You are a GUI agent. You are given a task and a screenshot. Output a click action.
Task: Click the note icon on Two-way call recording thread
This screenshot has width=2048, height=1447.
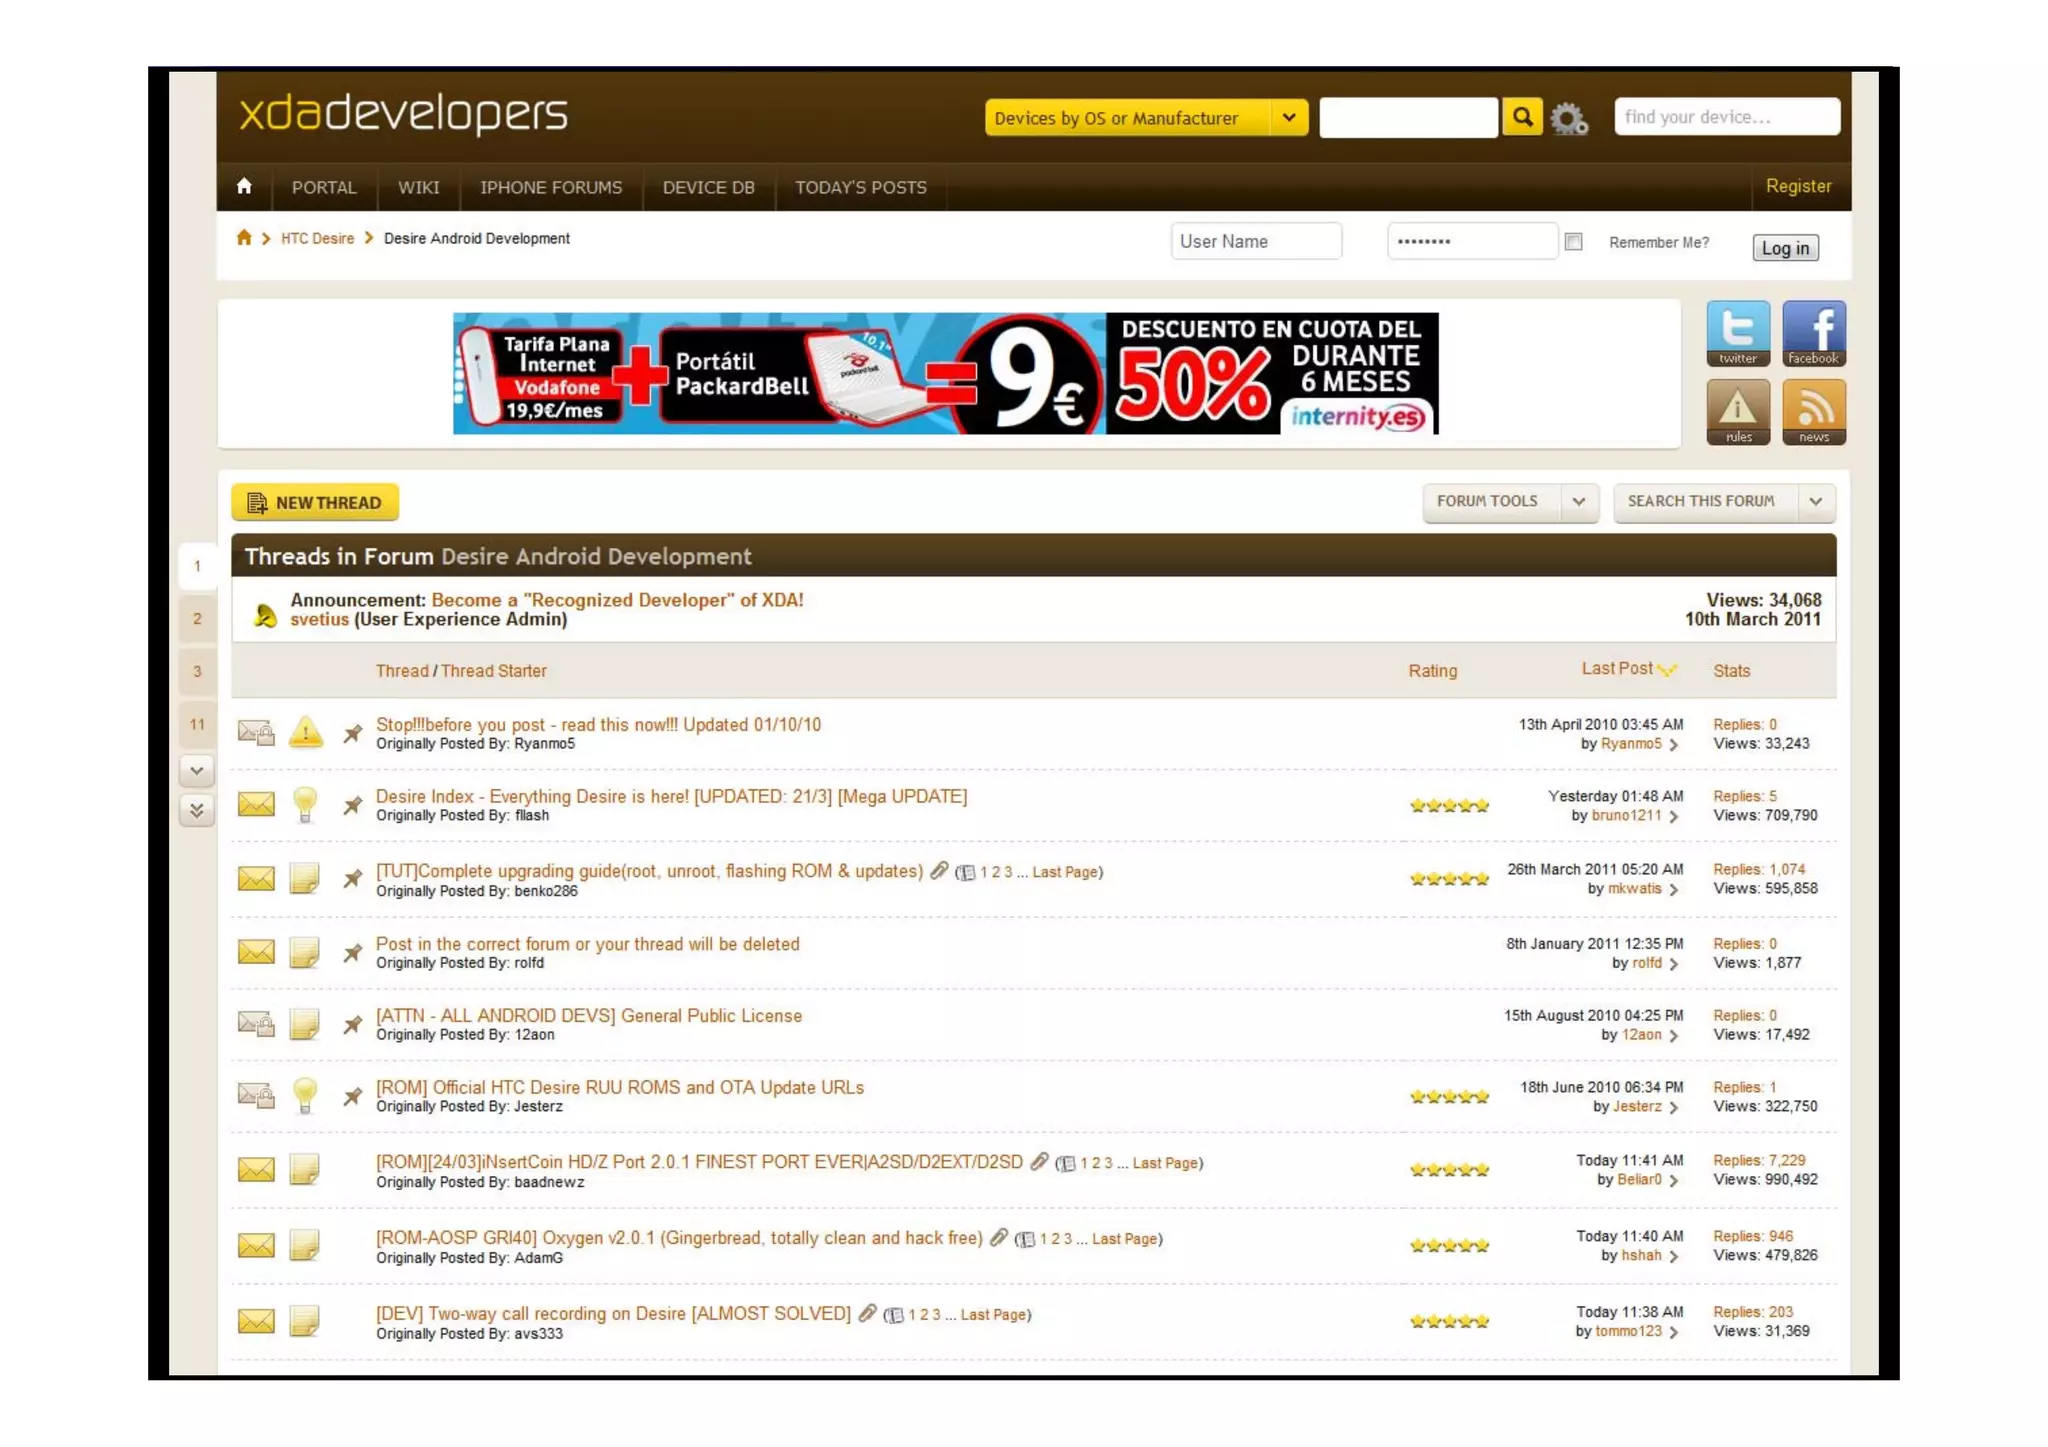(304, 1321)
